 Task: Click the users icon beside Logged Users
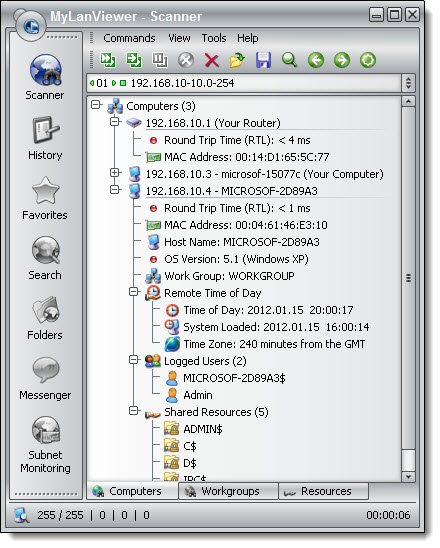[x=153, y=361]
